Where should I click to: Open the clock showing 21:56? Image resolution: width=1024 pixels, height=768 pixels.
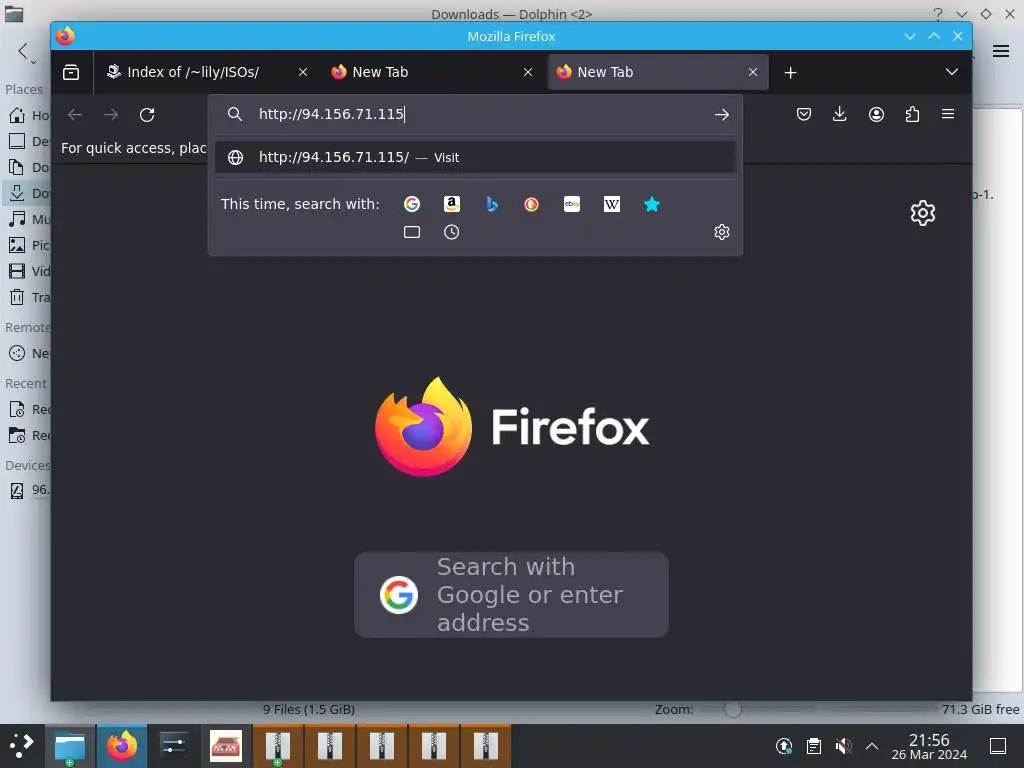[x=929, y=746]
